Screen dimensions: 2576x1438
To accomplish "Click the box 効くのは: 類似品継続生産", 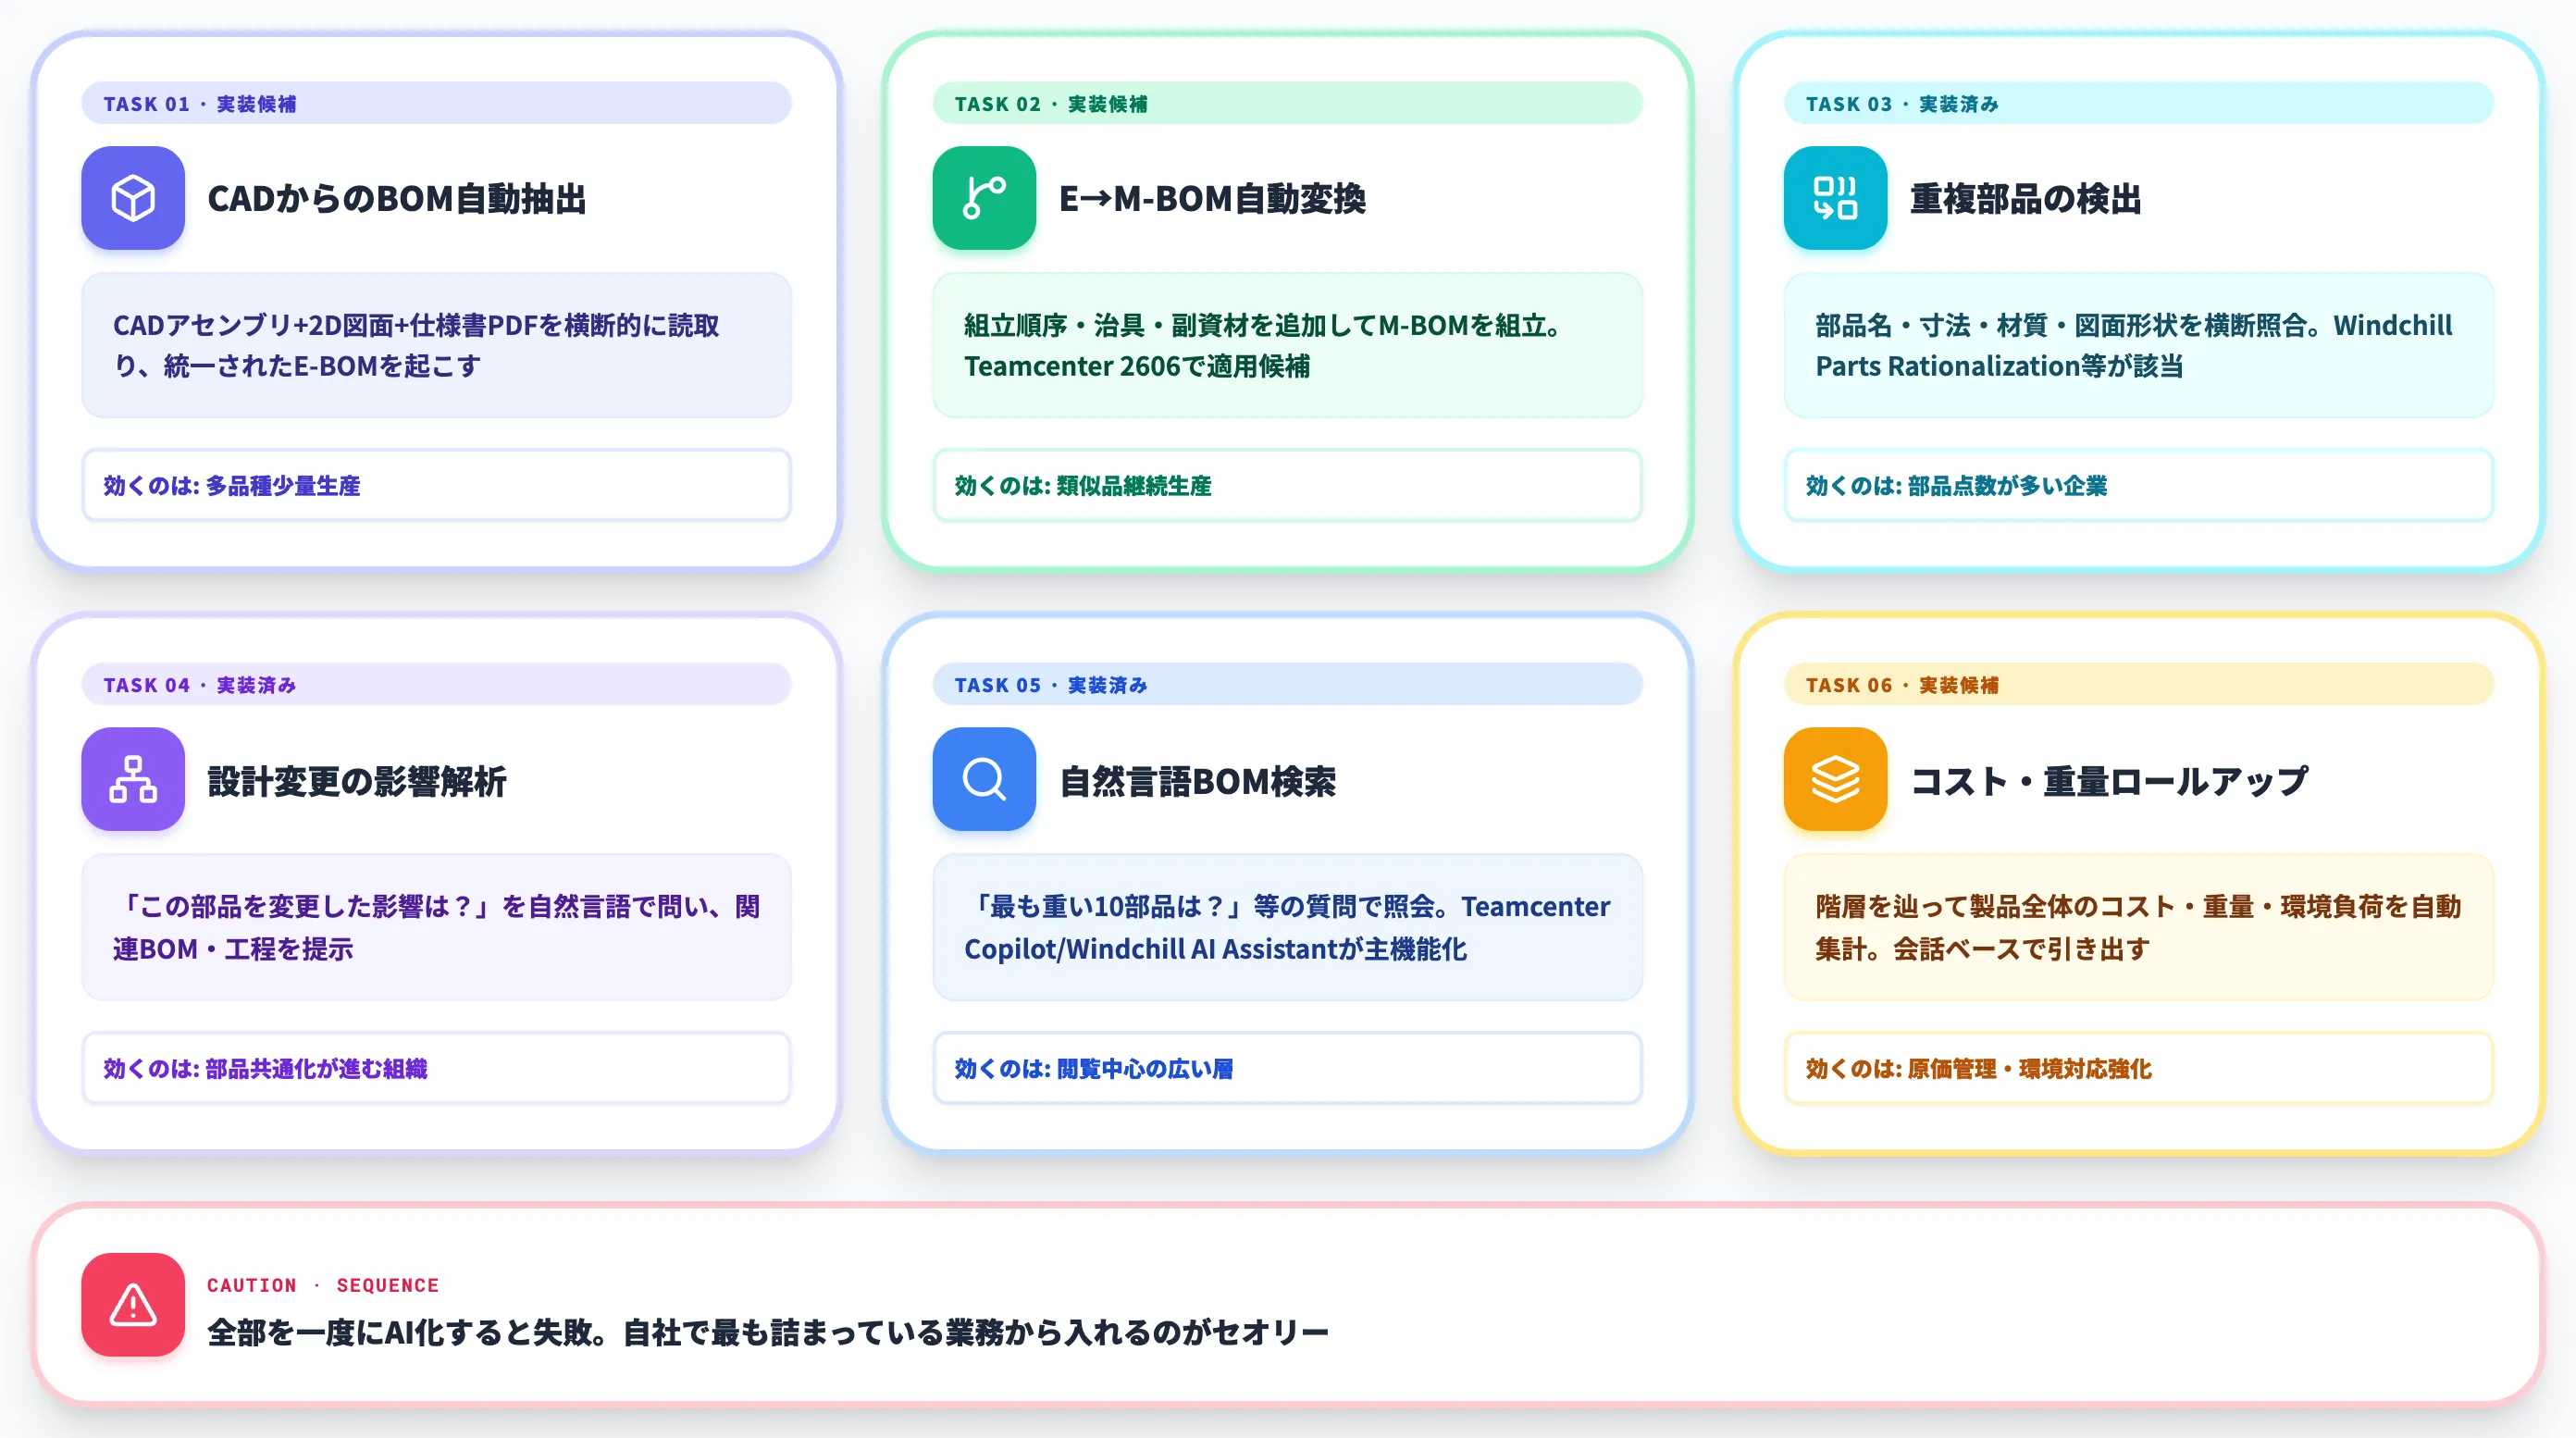I will [x=1287, y=485].
